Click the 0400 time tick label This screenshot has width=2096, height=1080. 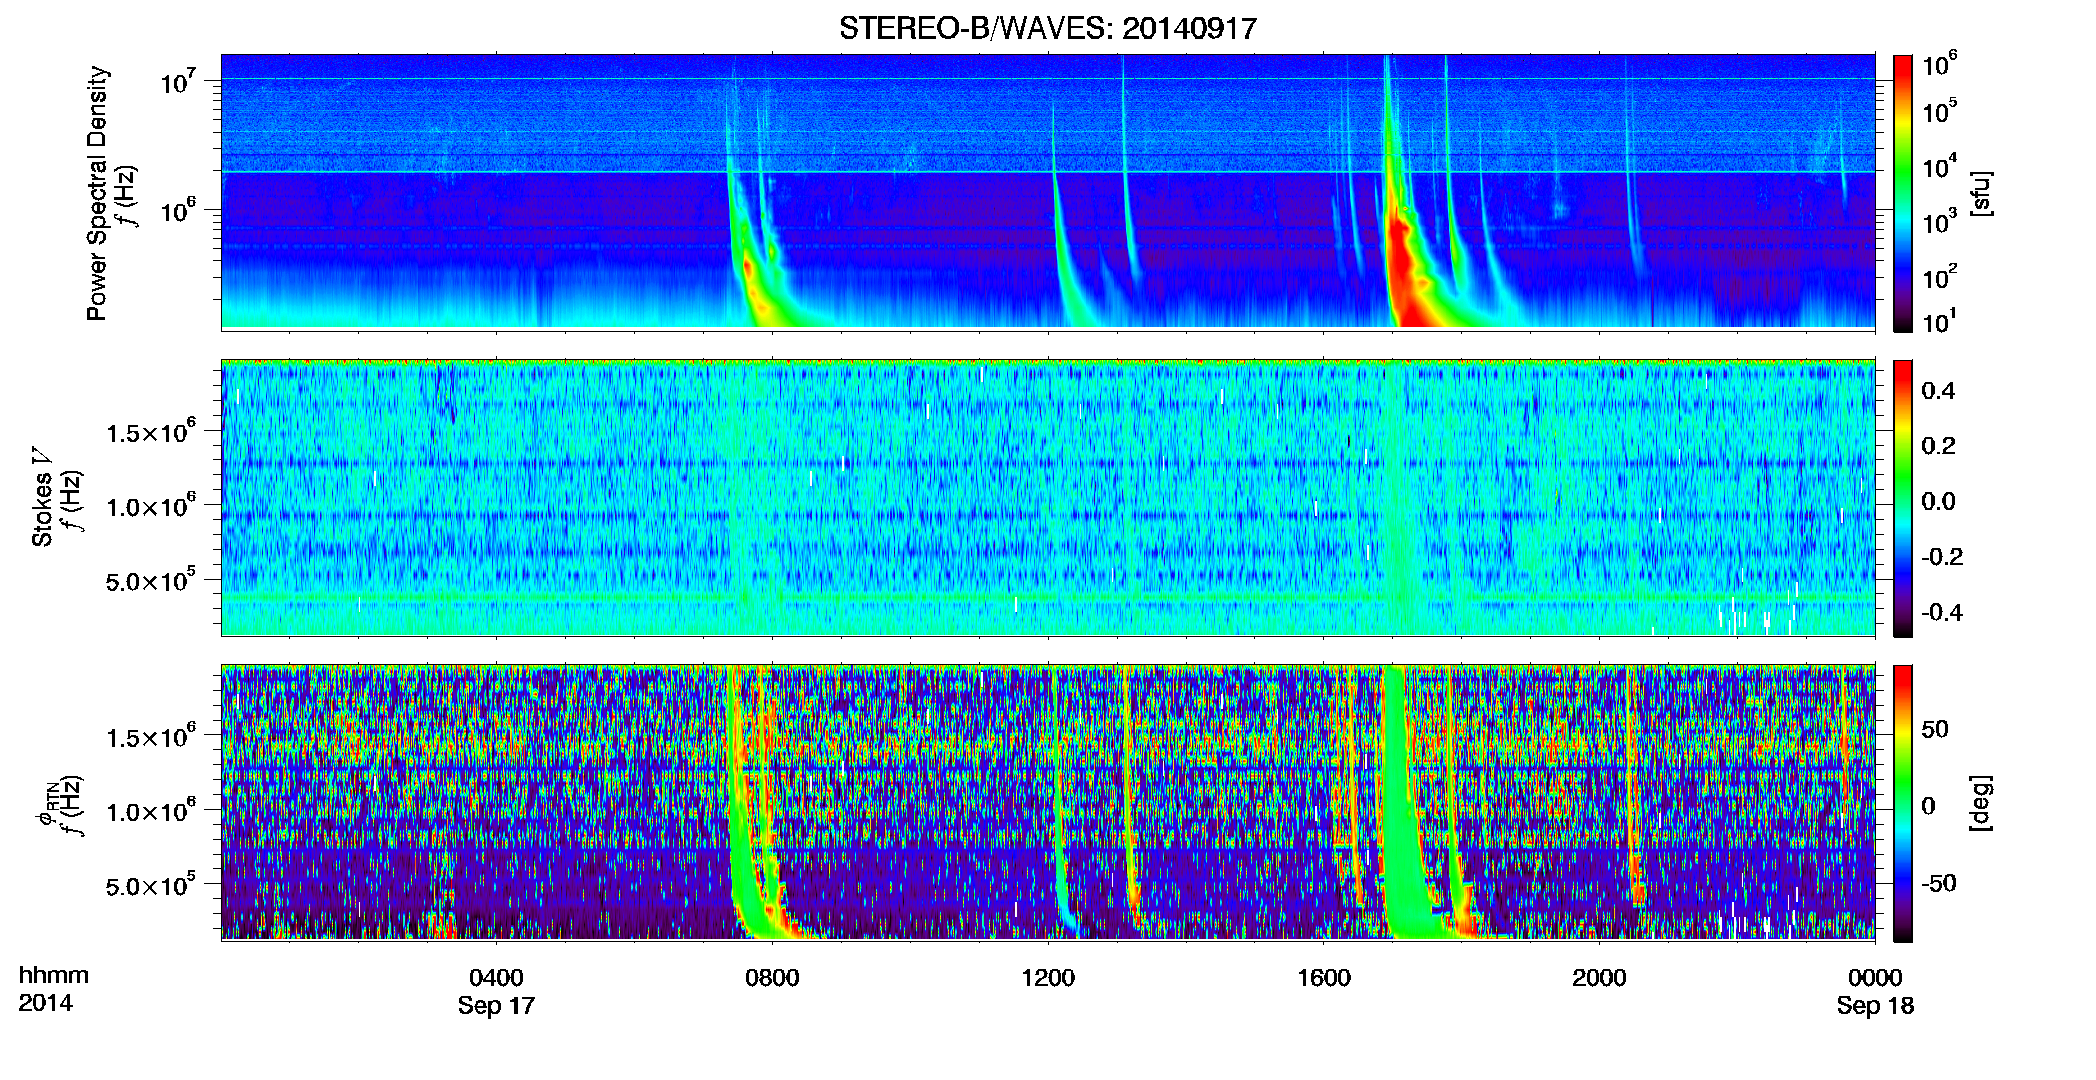pyautogui.click(x=496, y=978)
